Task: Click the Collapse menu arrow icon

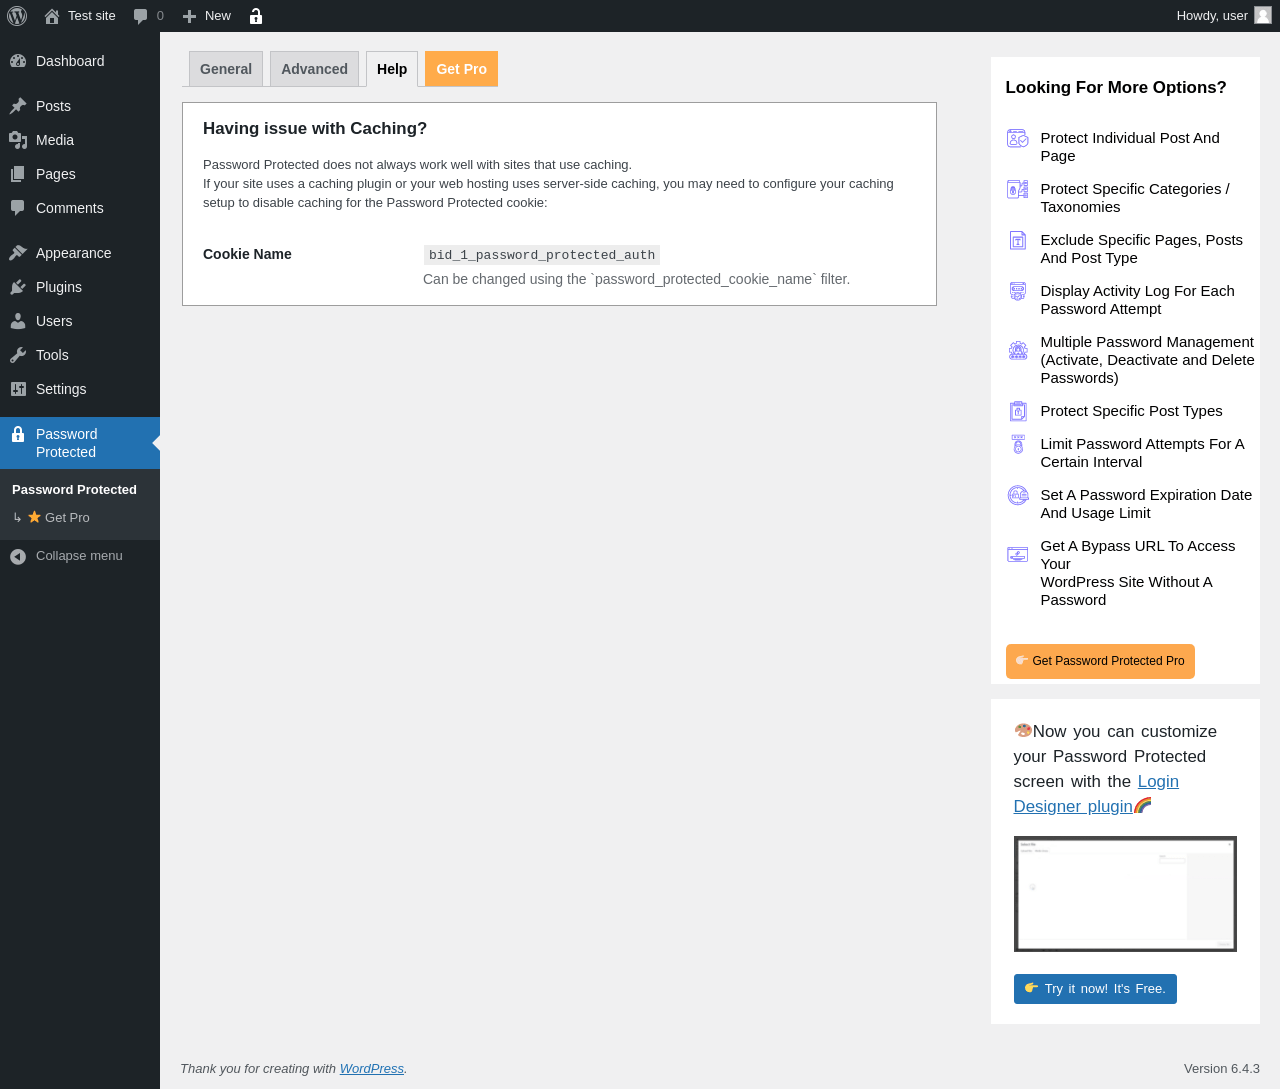Action: 18,556
